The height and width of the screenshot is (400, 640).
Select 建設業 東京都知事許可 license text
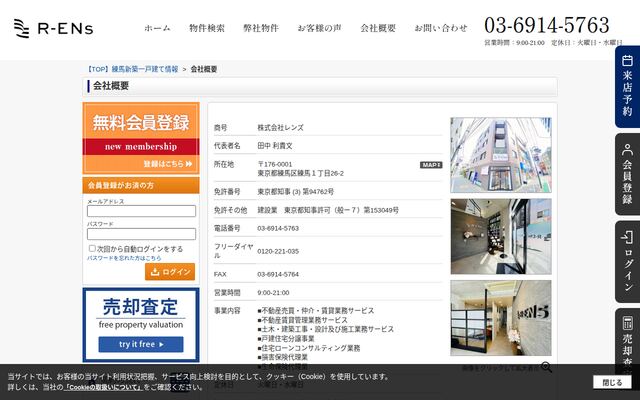[x=328, y=210]
